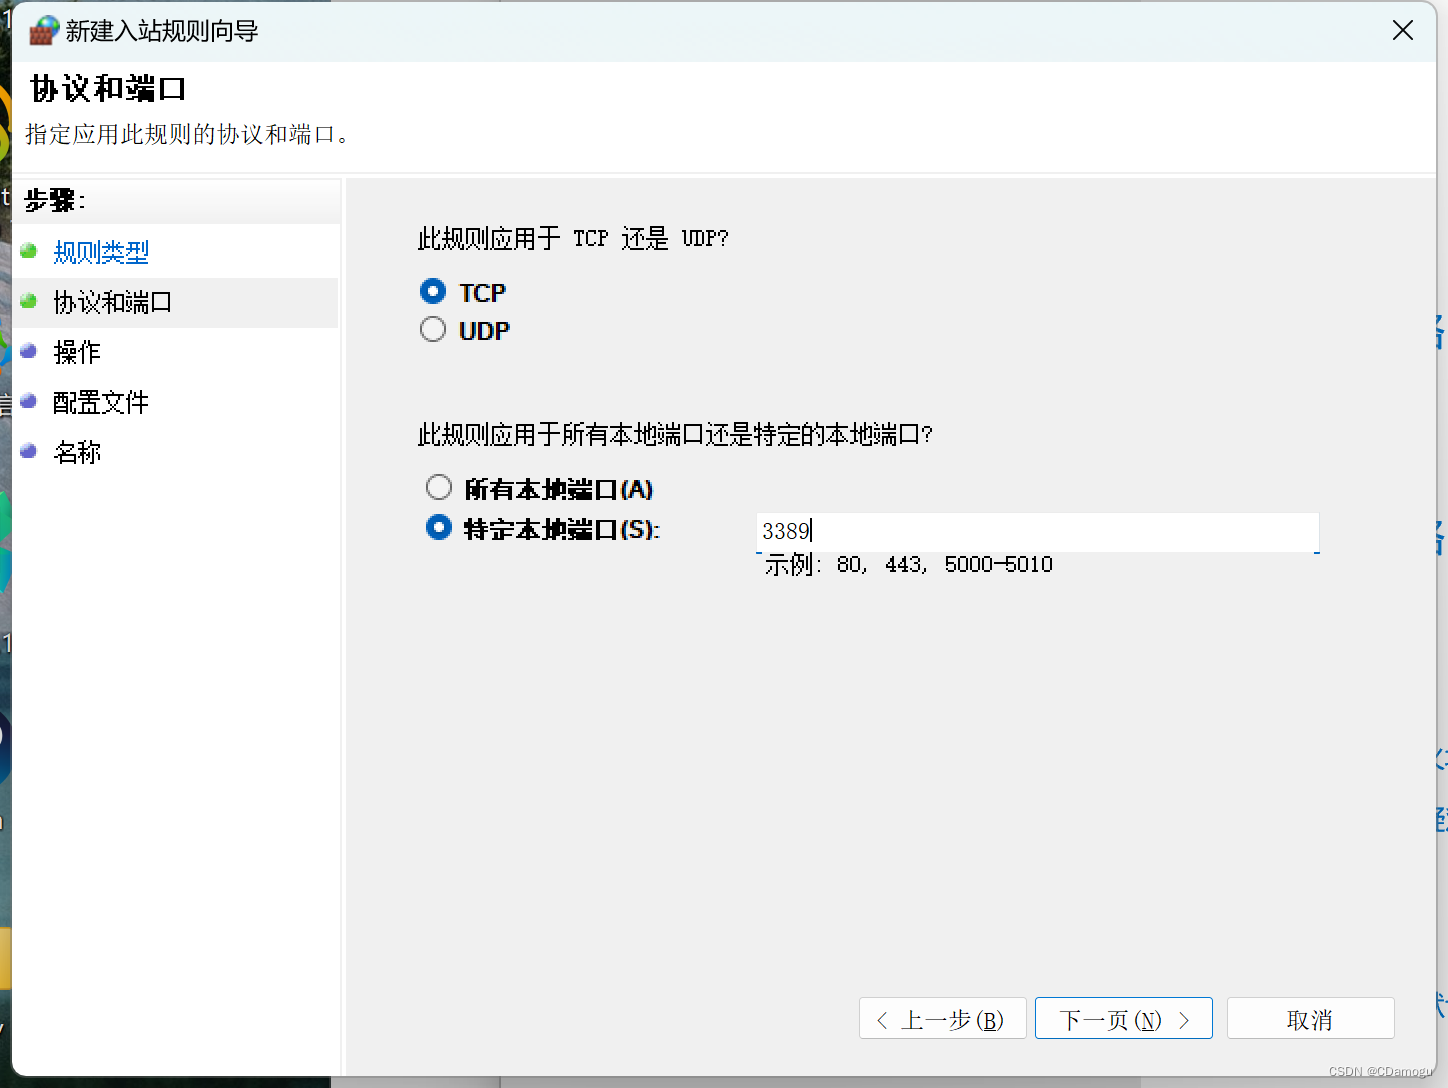Click the bullet icon next to 操作
The width and height of the screenshot is (1448, 1088).
point(28,350)
